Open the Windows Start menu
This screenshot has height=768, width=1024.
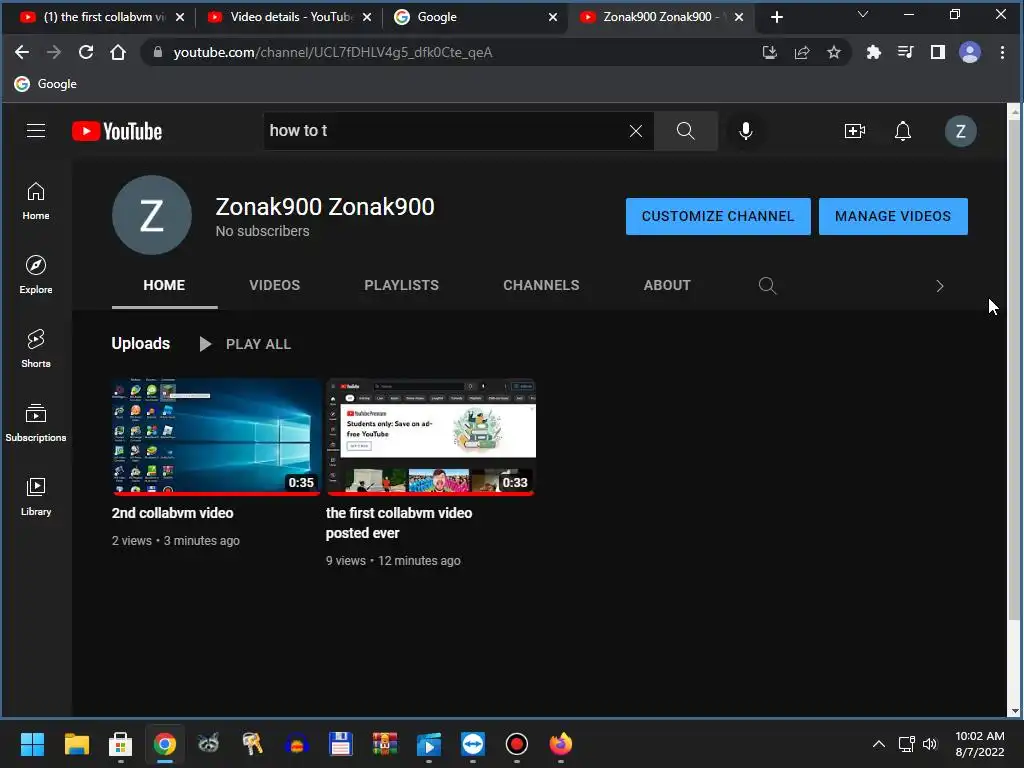click(32, 744)
